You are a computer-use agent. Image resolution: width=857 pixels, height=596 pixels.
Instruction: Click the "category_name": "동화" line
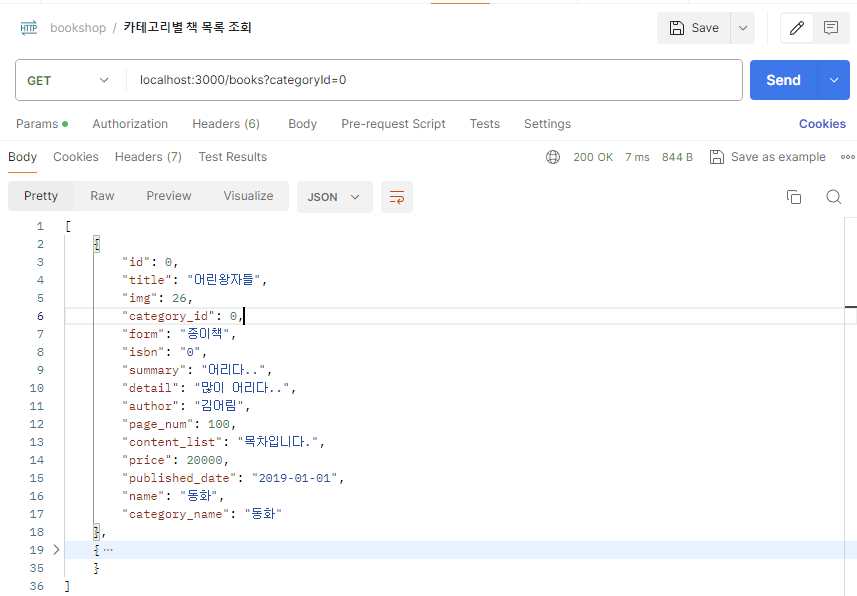click(202, 514)
